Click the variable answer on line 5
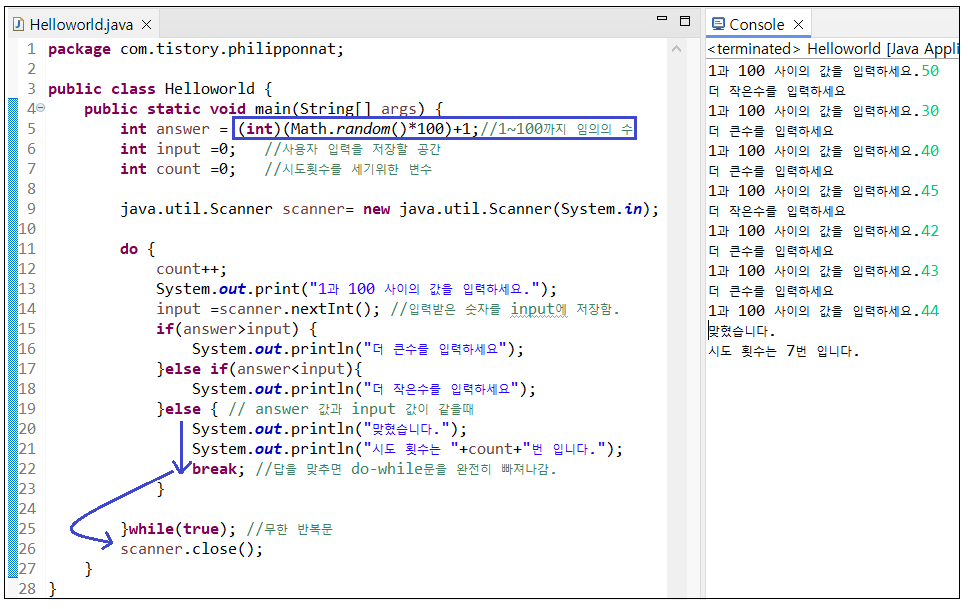 pos(183,129)
